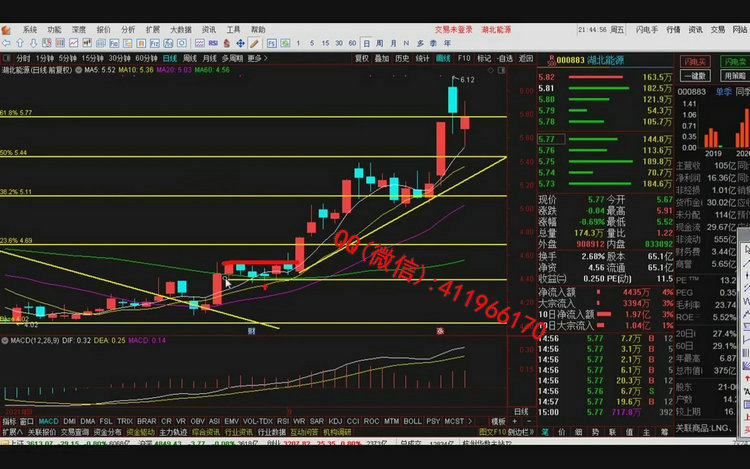The height and width of the screenshot is (469, 750).
Task: Open the 窗口 window menu
Action: [x=27, y=421]
